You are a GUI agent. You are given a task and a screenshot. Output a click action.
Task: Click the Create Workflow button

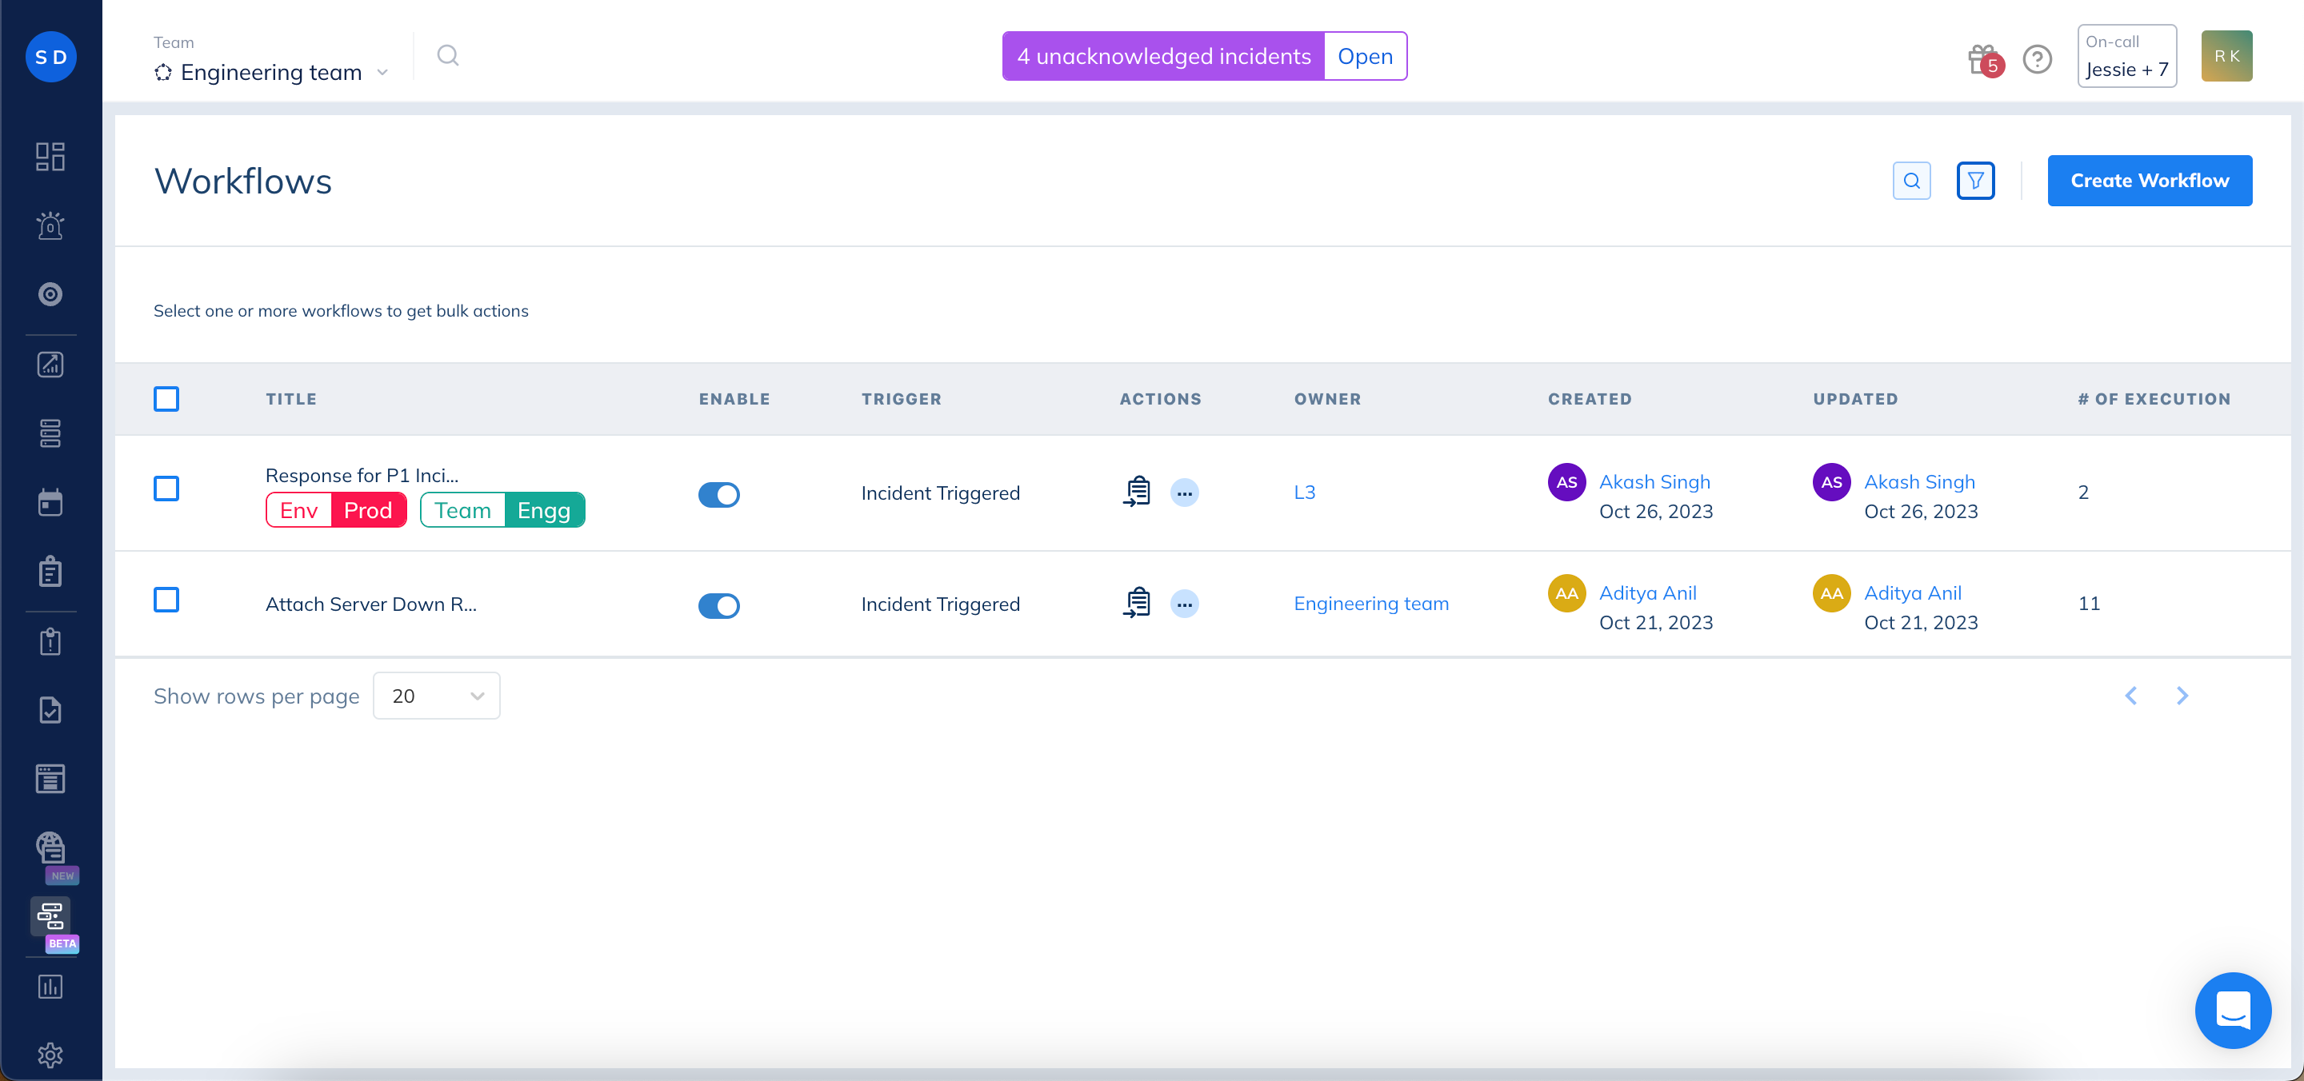(x=2149, y=181)
